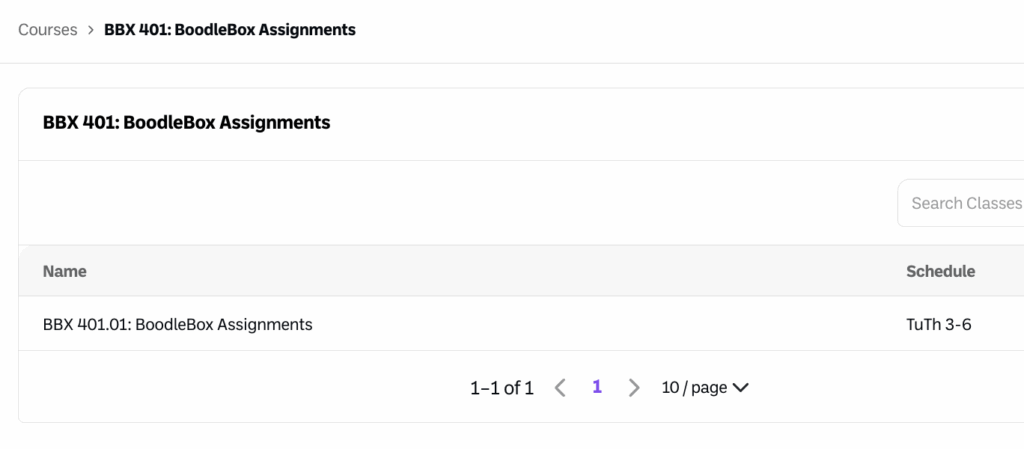
Task: Click the bold BBX 401 breadcrumb title
Action: point(230,30)
